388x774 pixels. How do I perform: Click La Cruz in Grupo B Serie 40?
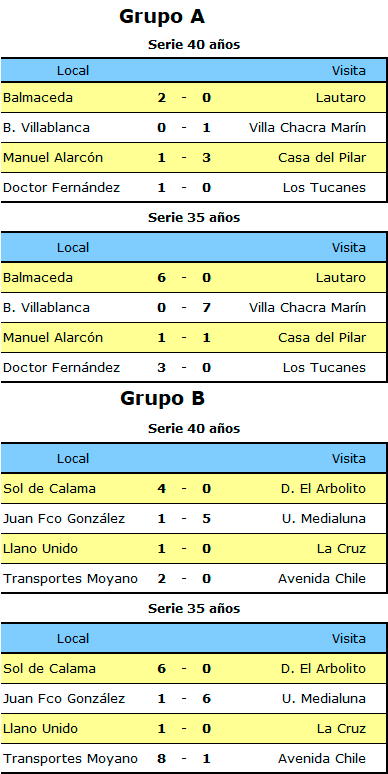click(x=341, y=549)
